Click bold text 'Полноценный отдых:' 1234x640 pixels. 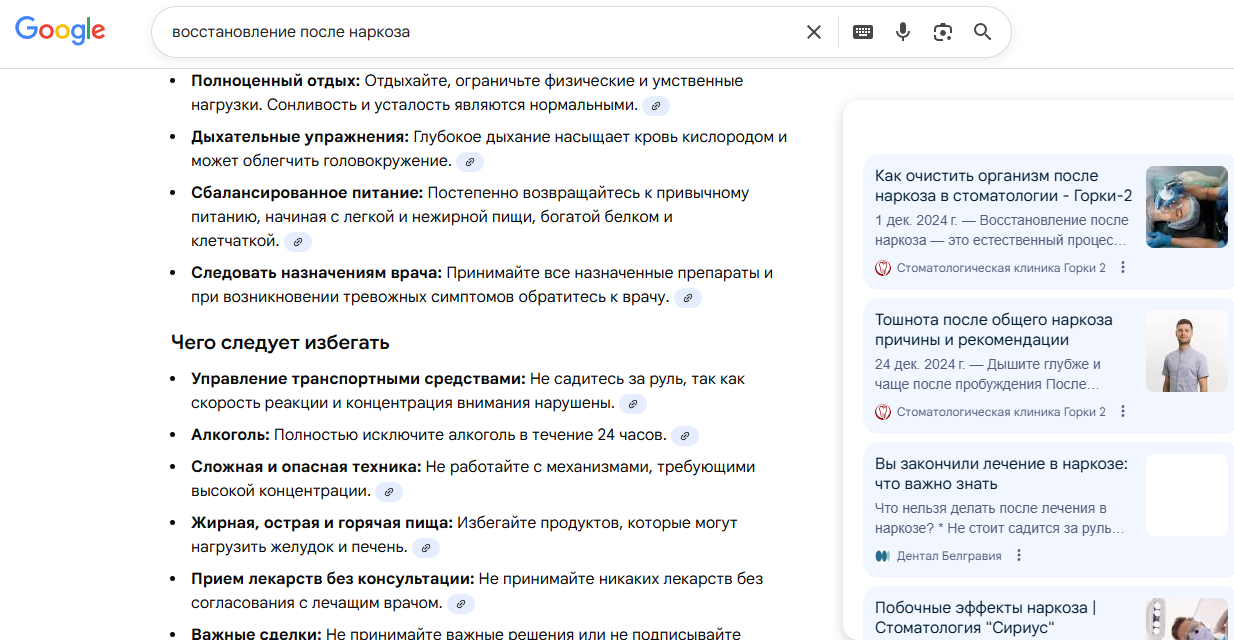pos(276,81)
